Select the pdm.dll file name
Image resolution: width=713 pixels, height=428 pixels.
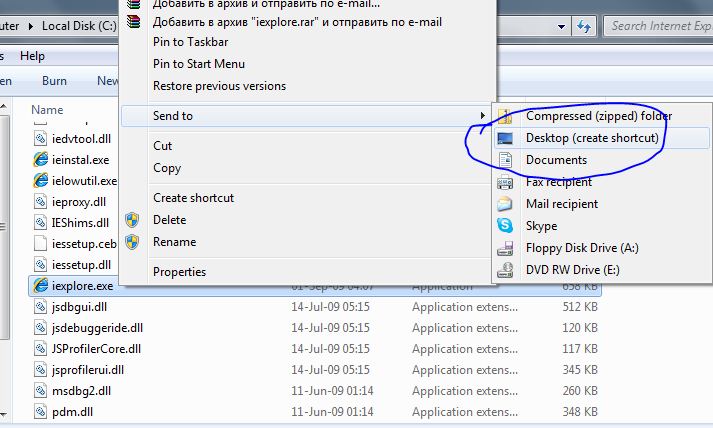(x=72, y=412)
